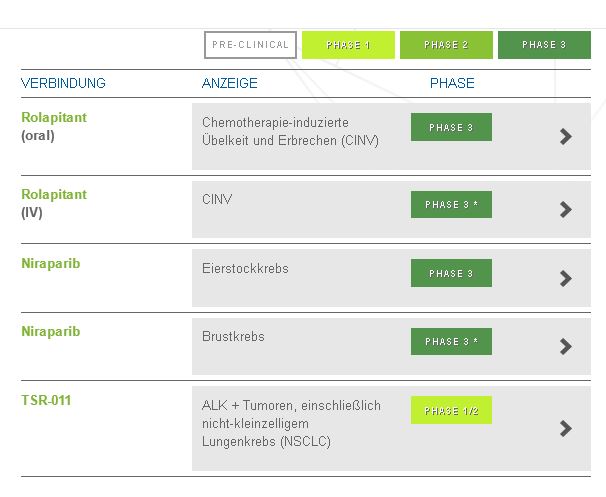Select the Pre-Clinical legend filter

[x=250, y=45]
